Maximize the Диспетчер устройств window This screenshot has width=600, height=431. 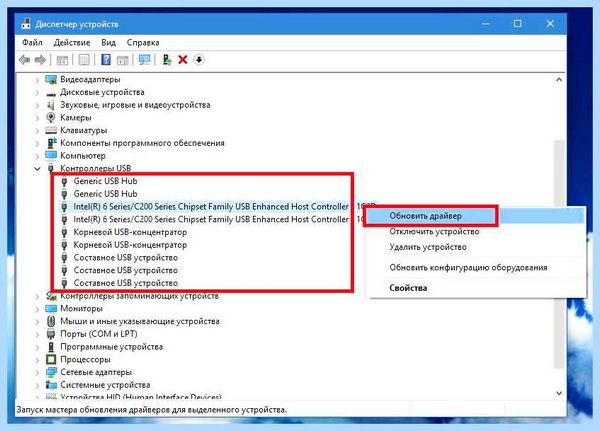517,24
